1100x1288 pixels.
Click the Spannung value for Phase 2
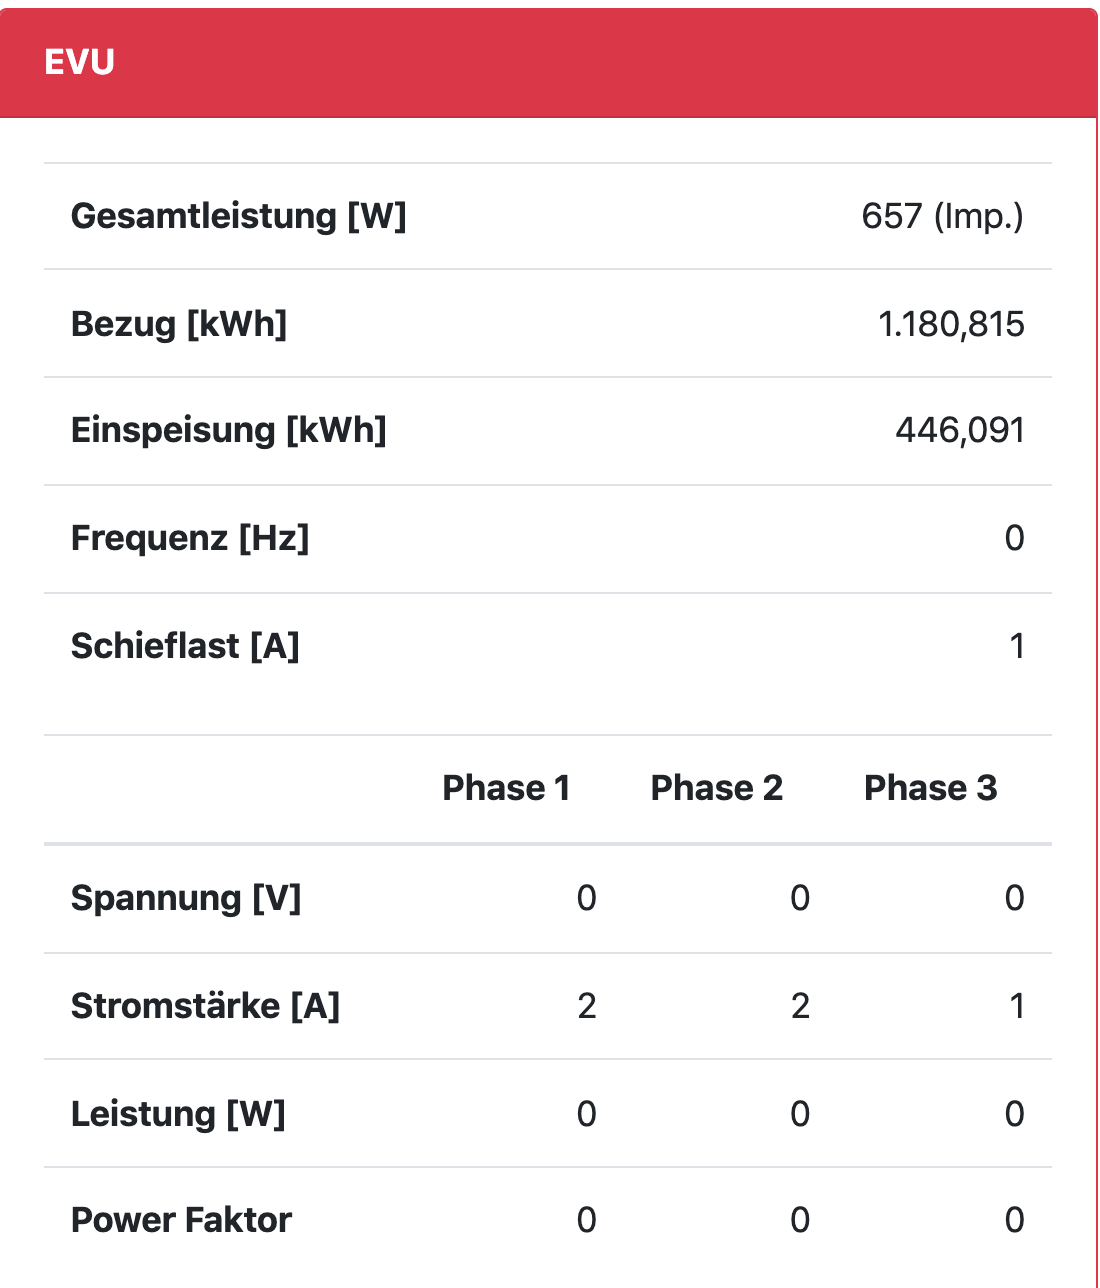(800, 898)
